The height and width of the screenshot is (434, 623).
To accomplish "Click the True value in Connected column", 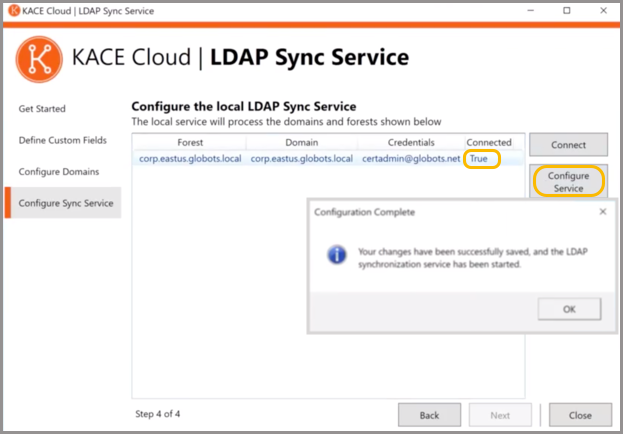I will pos(479,159).
